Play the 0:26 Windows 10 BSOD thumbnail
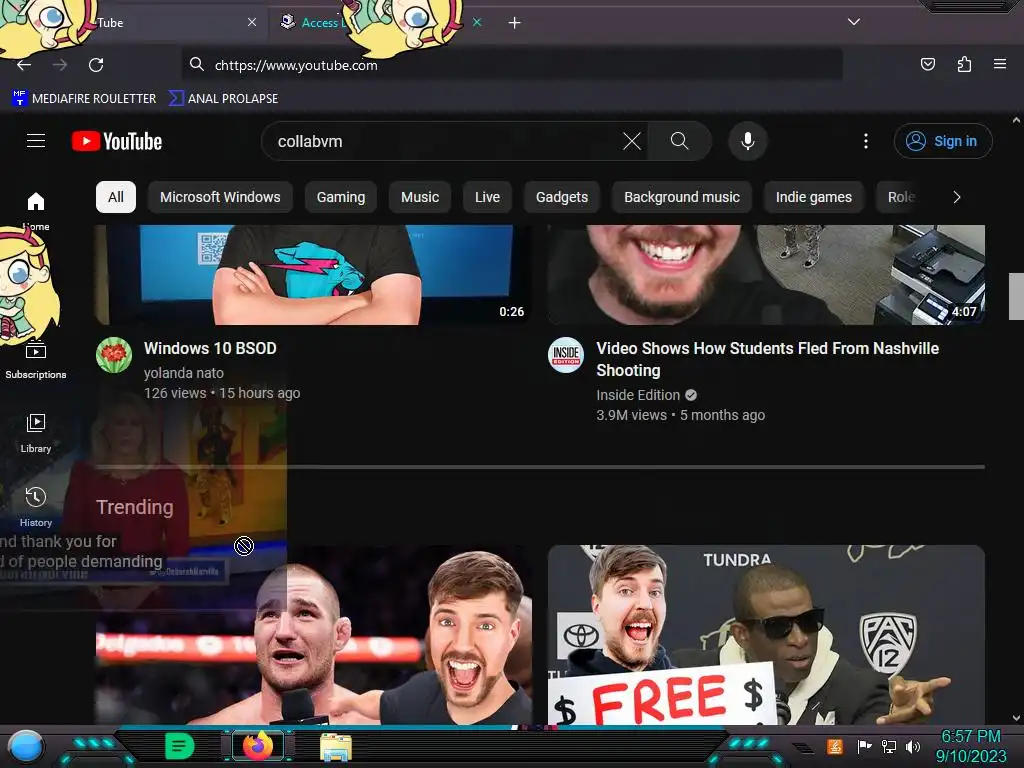The height and width of the screenshot is (768, 1024). coord(313,275)
